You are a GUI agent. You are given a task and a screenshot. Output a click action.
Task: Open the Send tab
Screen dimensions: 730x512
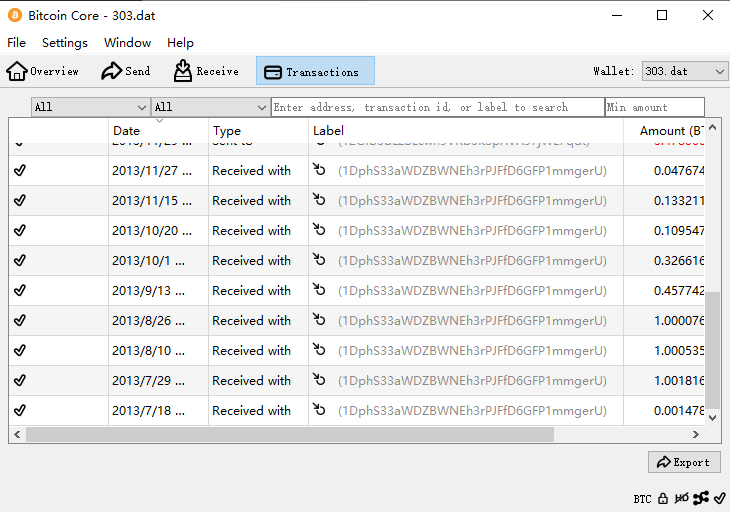coord(126,71)
